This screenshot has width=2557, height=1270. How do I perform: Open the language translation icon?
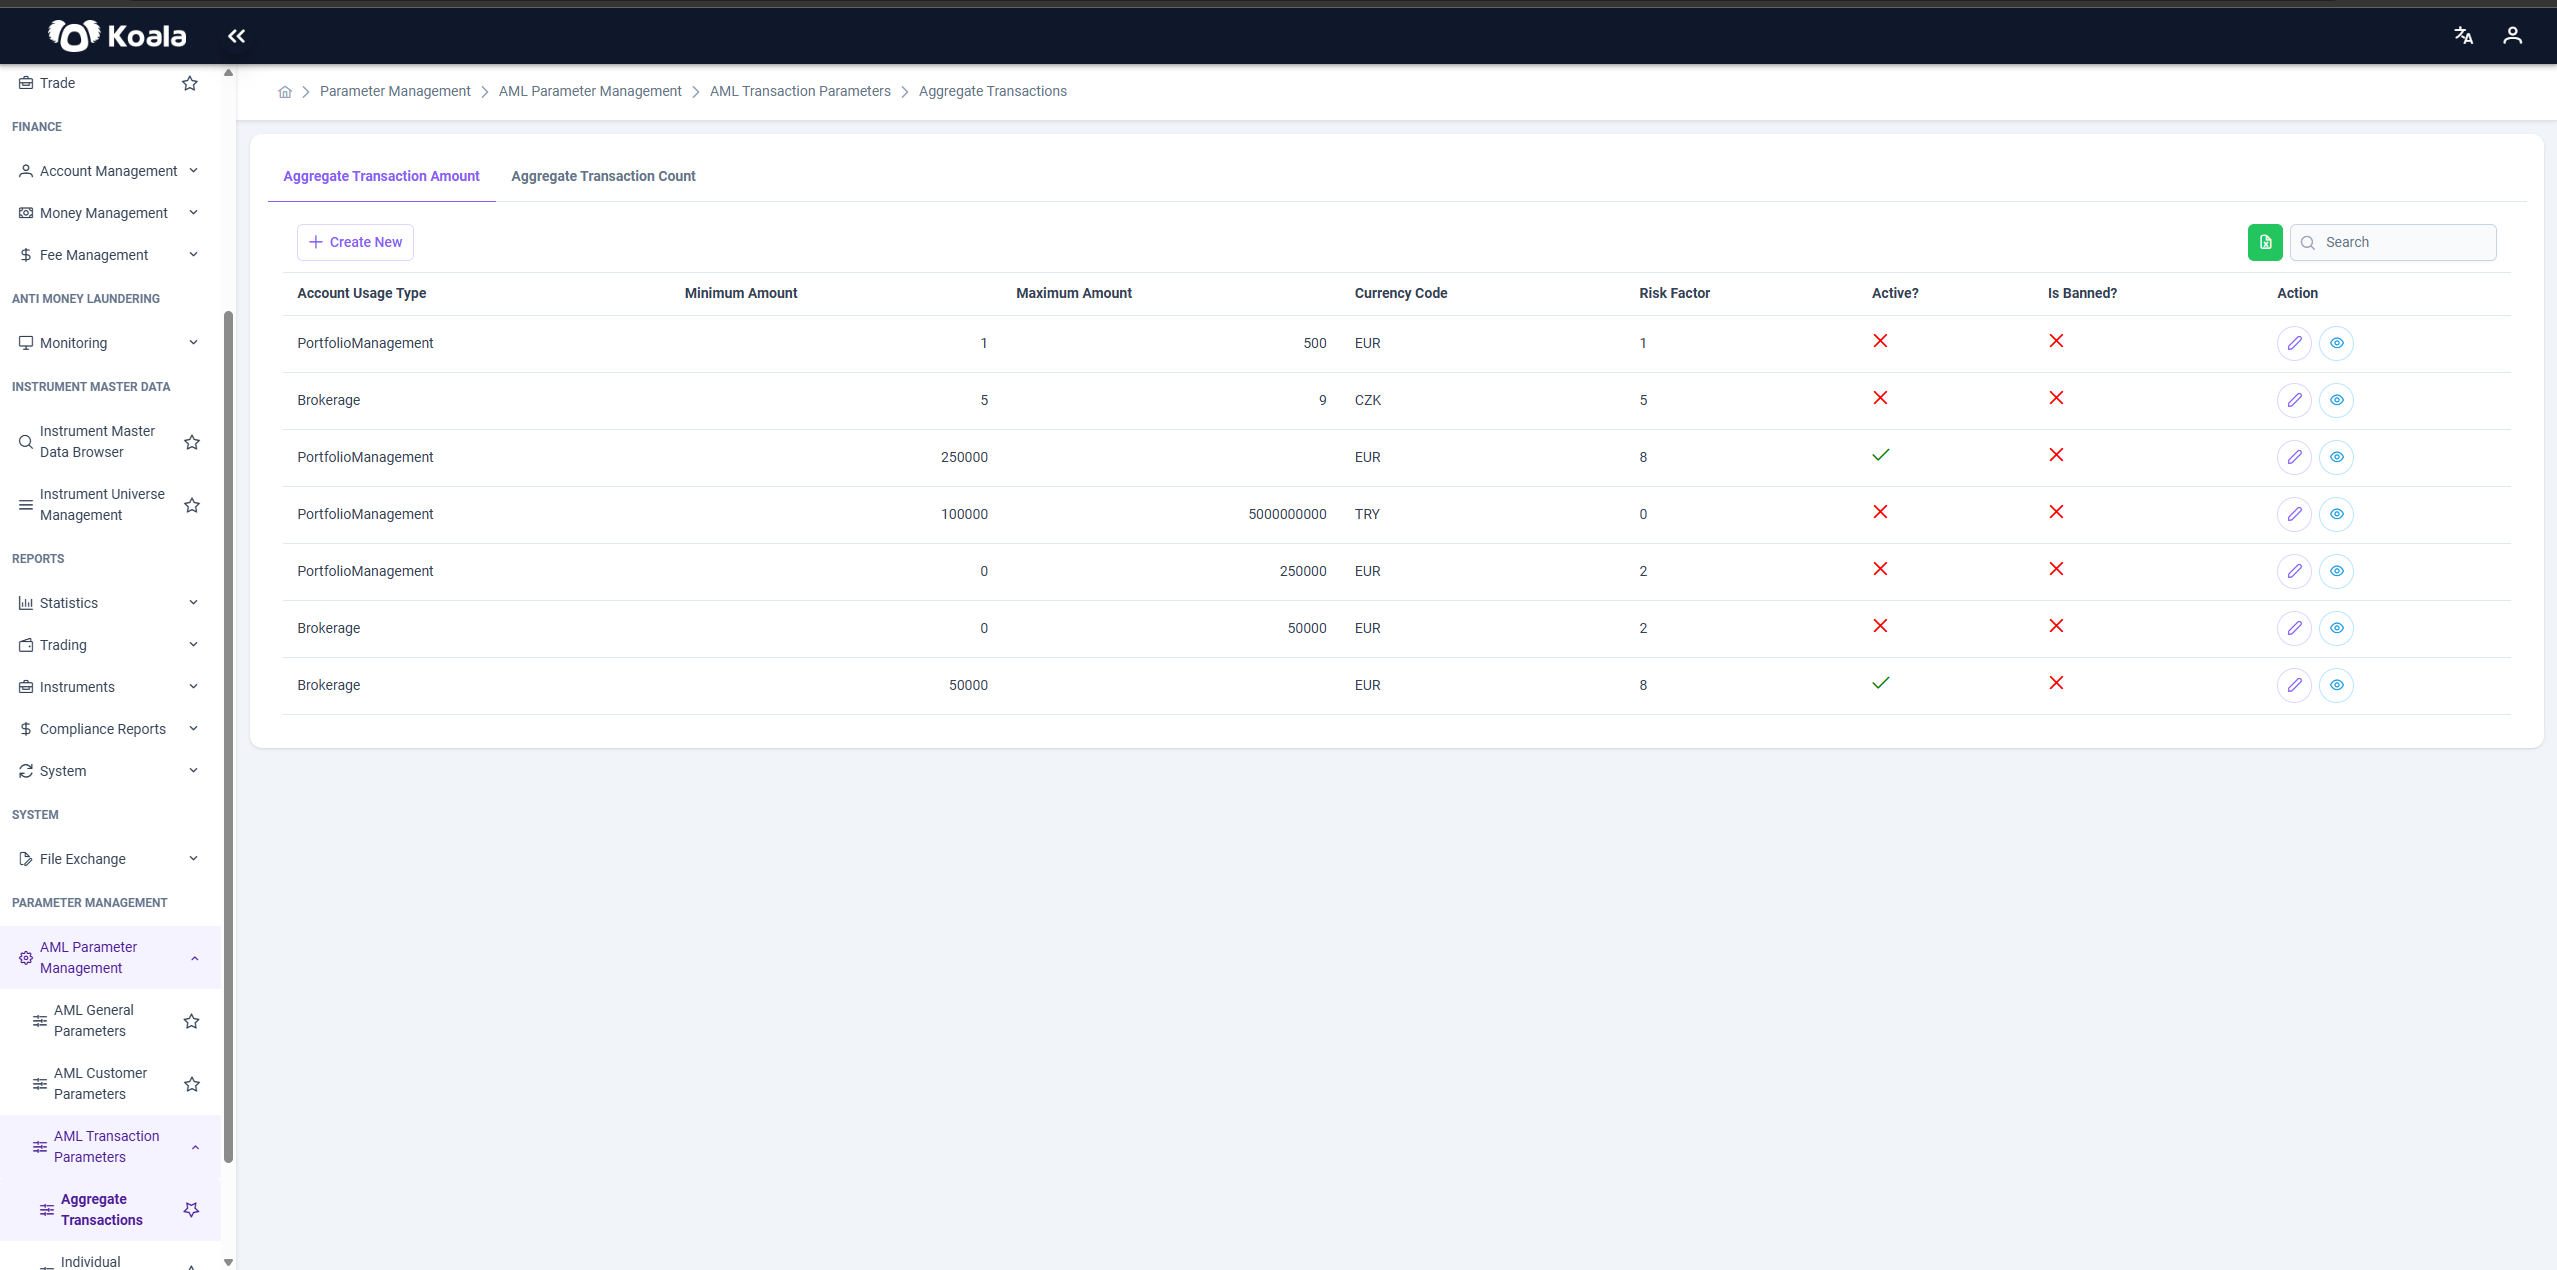coord(2463,36)
